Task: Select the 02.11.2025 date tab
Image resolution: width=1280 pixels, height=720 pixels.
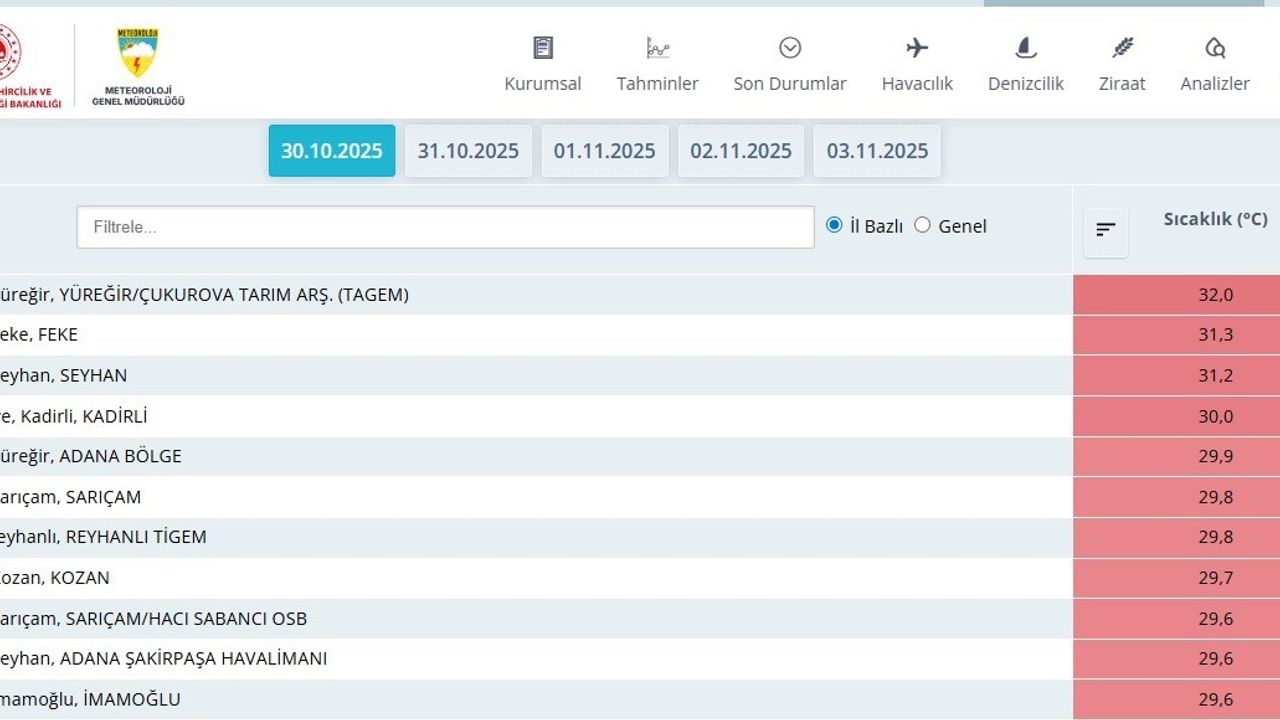Action: tap(740, 150)
